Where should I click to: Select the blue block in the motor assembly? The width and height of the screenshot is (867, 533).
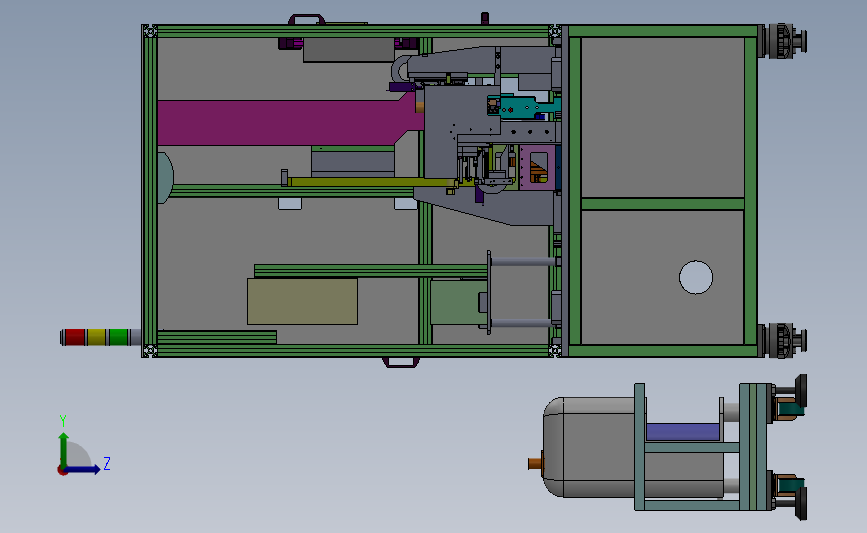(683, 432)
